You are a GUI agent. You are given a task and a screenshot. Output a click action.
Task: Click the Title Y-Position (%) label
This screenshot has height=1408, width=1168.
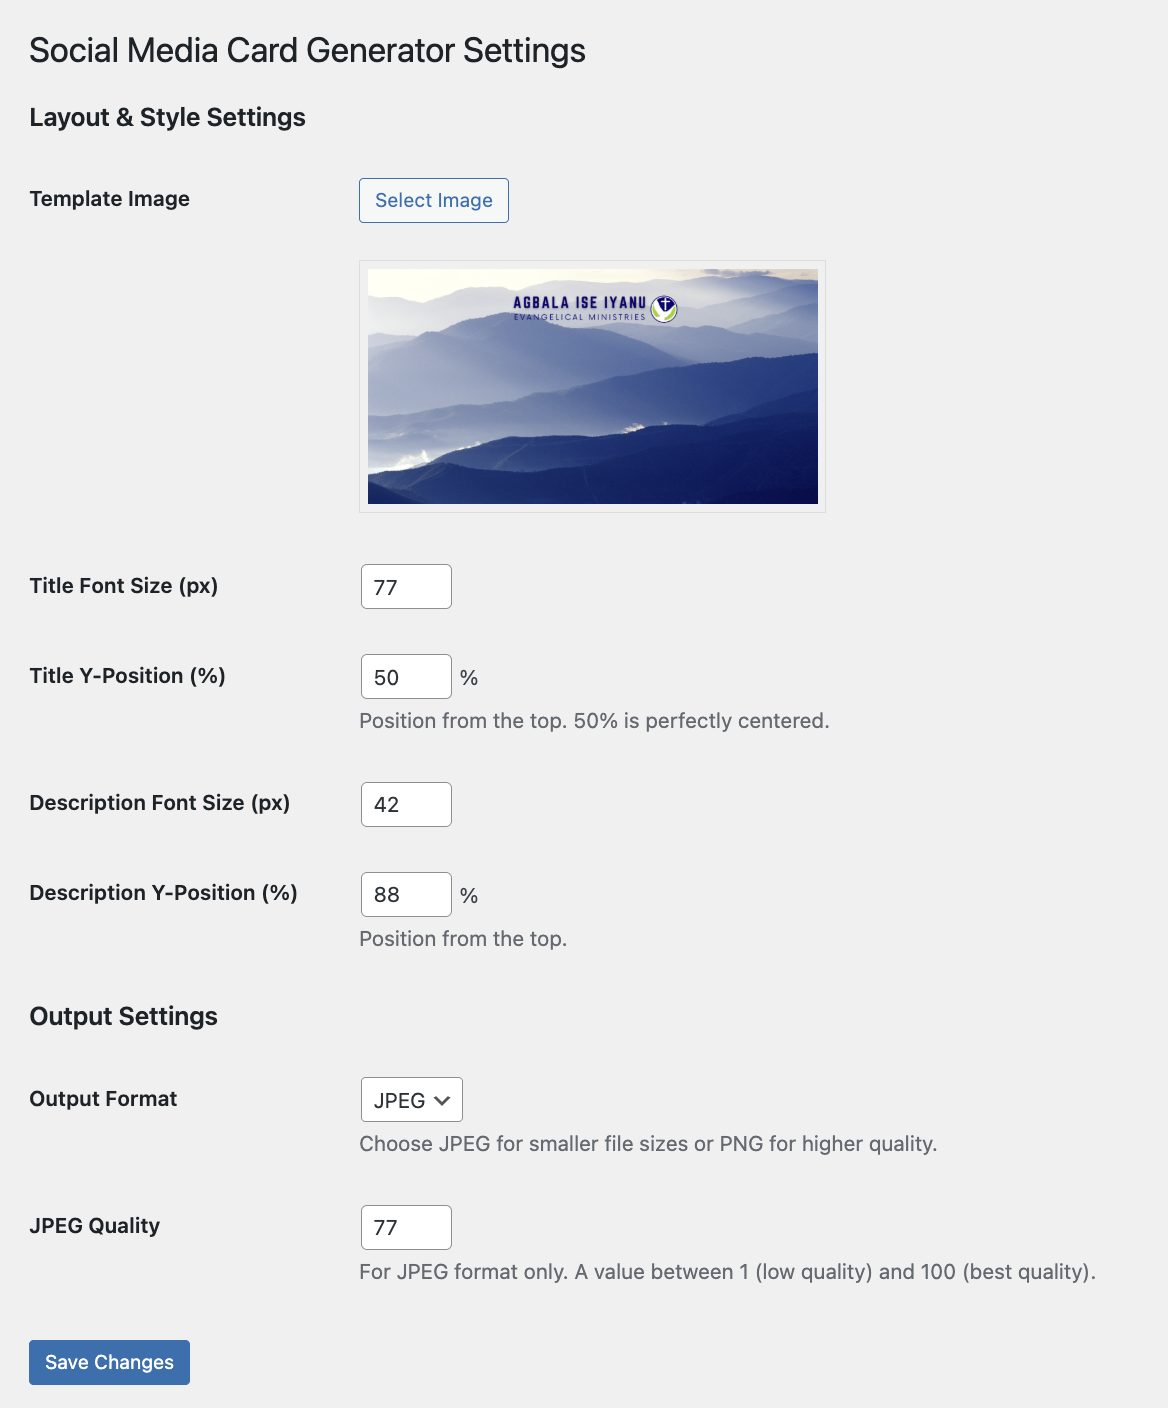tap(128, 676)
